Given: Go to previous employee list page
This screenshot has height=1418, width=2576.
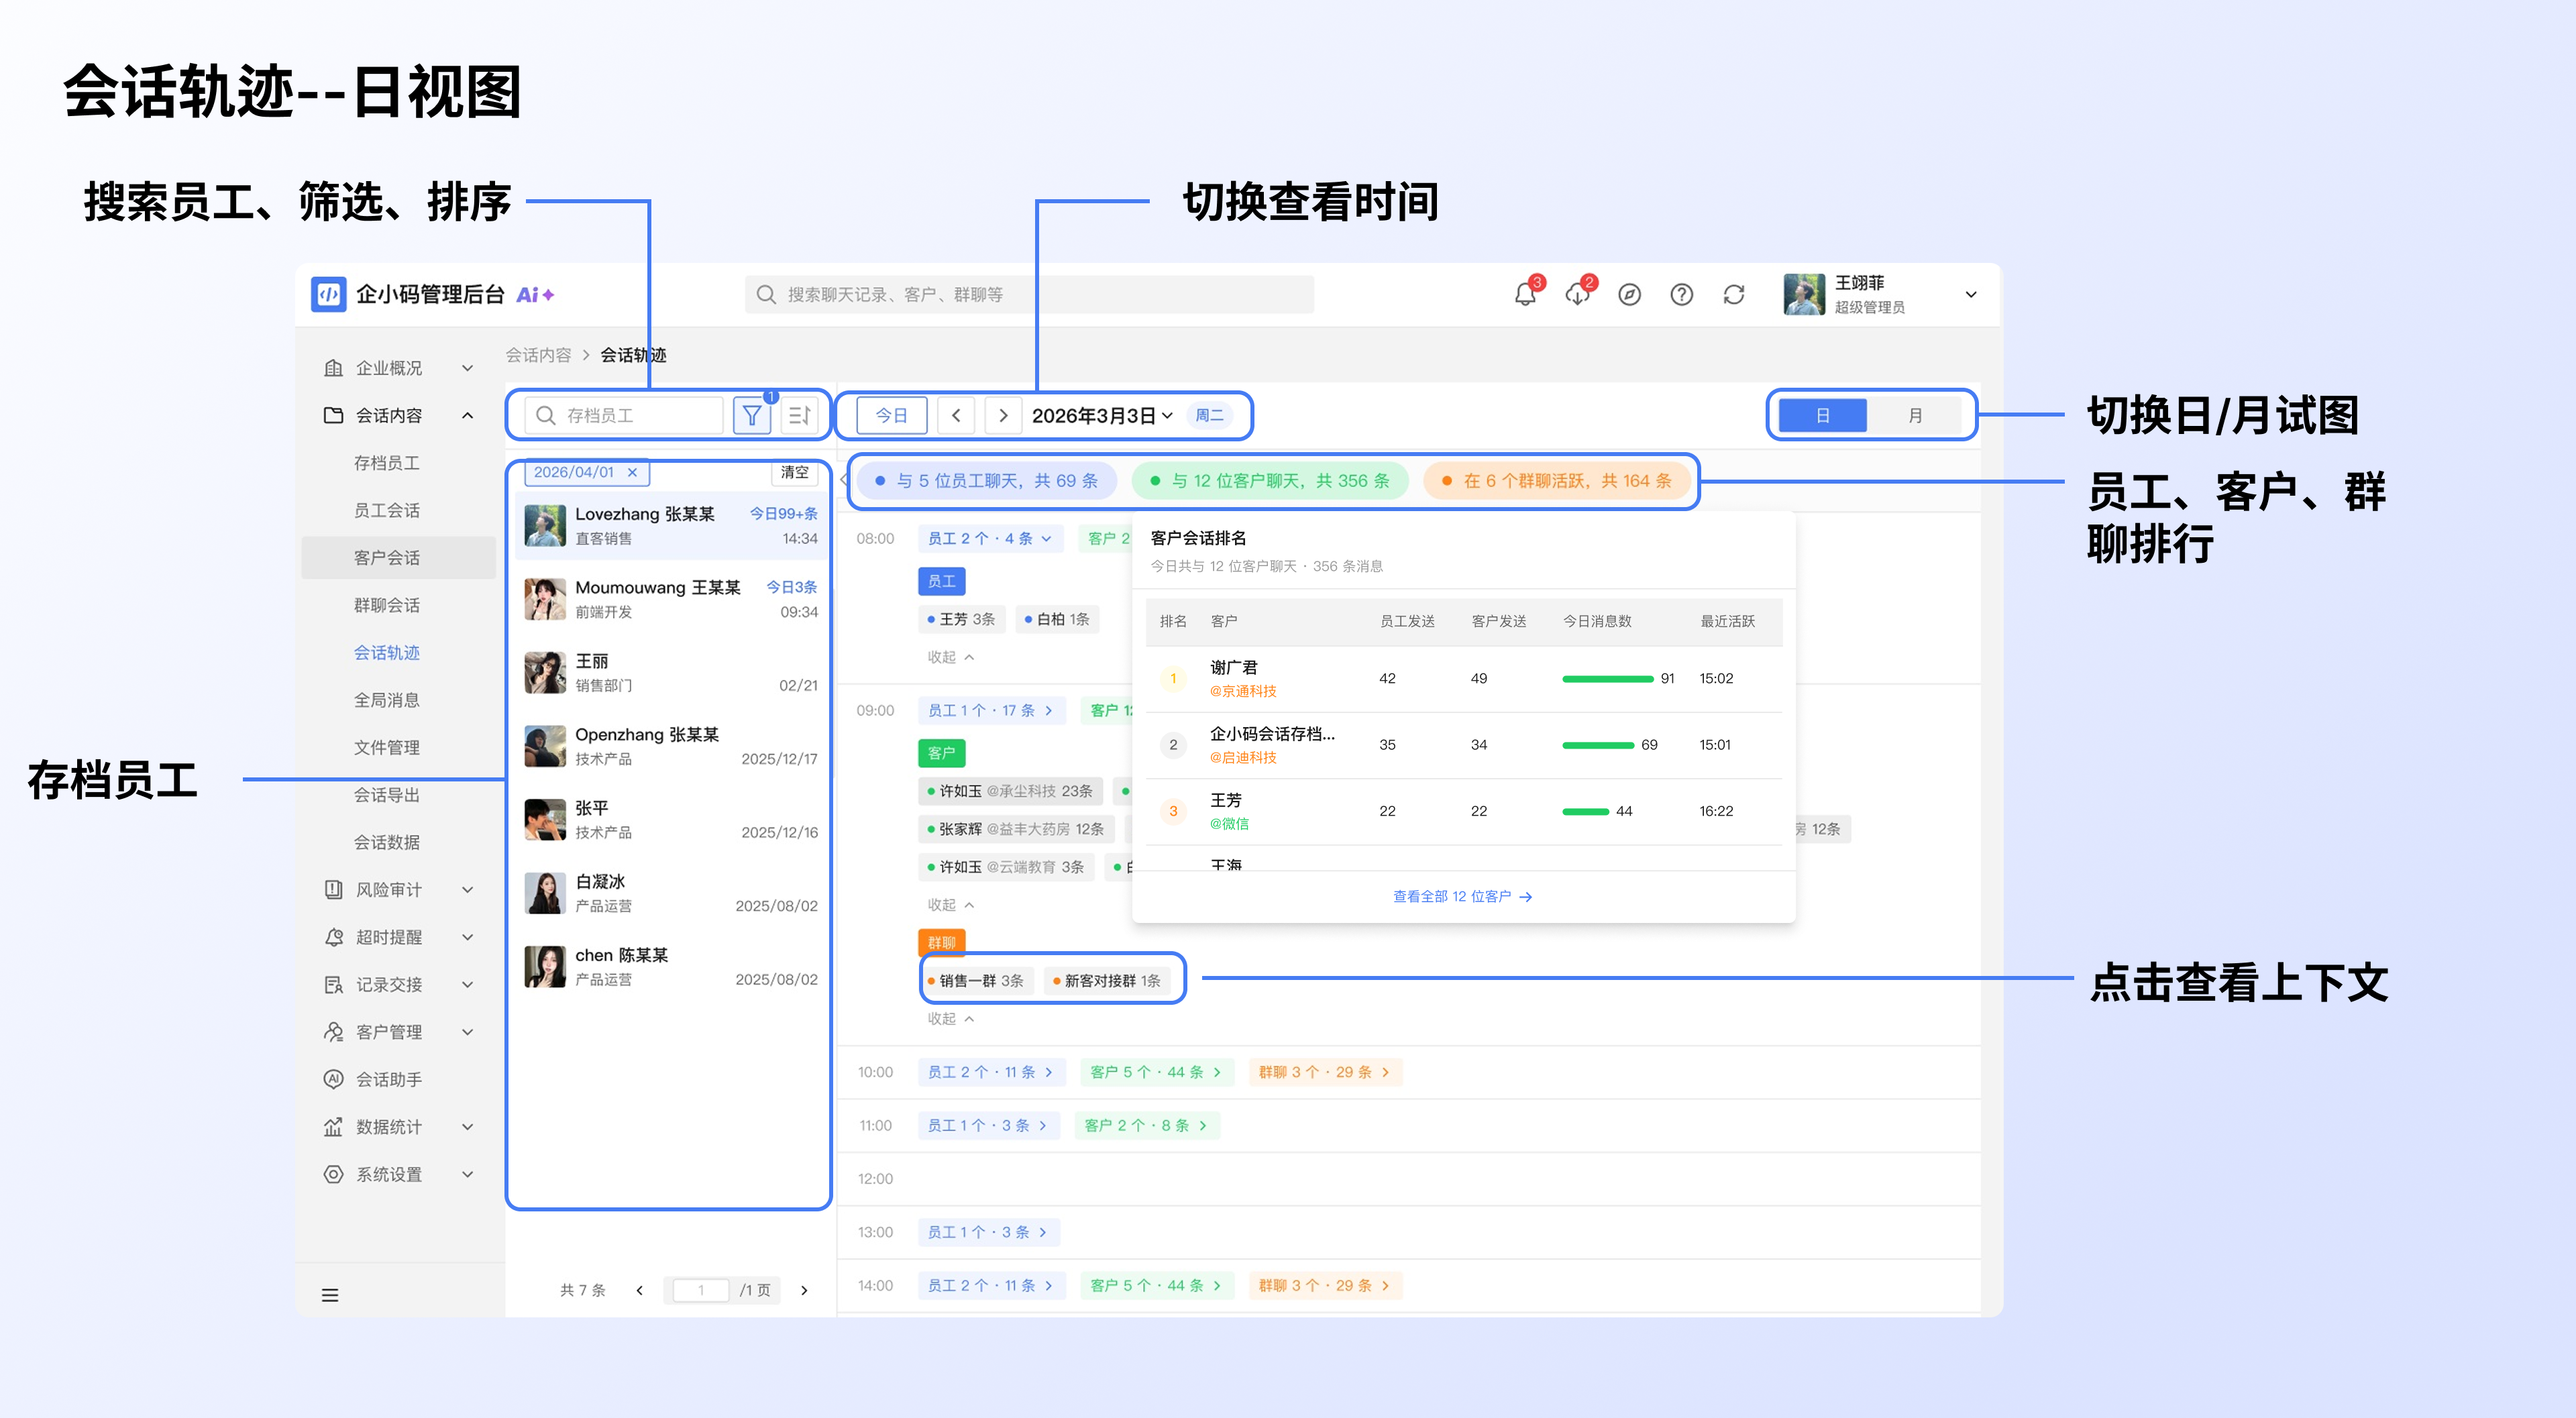Looking at the screenshot, I should pyautogui.click(x=640, y=1290).
